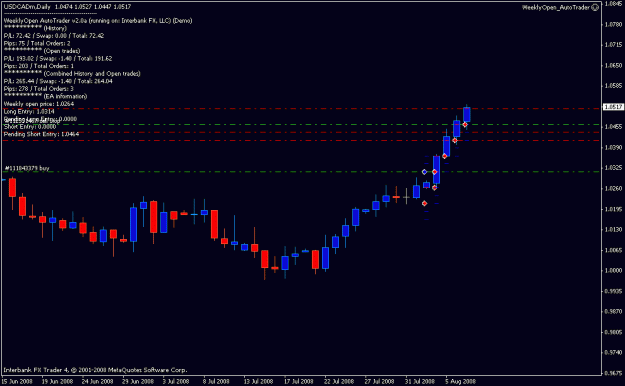Screen dimensions: 625x386
Task: Click the P/L: 72.42 history line
Action: tap(54, 36)
